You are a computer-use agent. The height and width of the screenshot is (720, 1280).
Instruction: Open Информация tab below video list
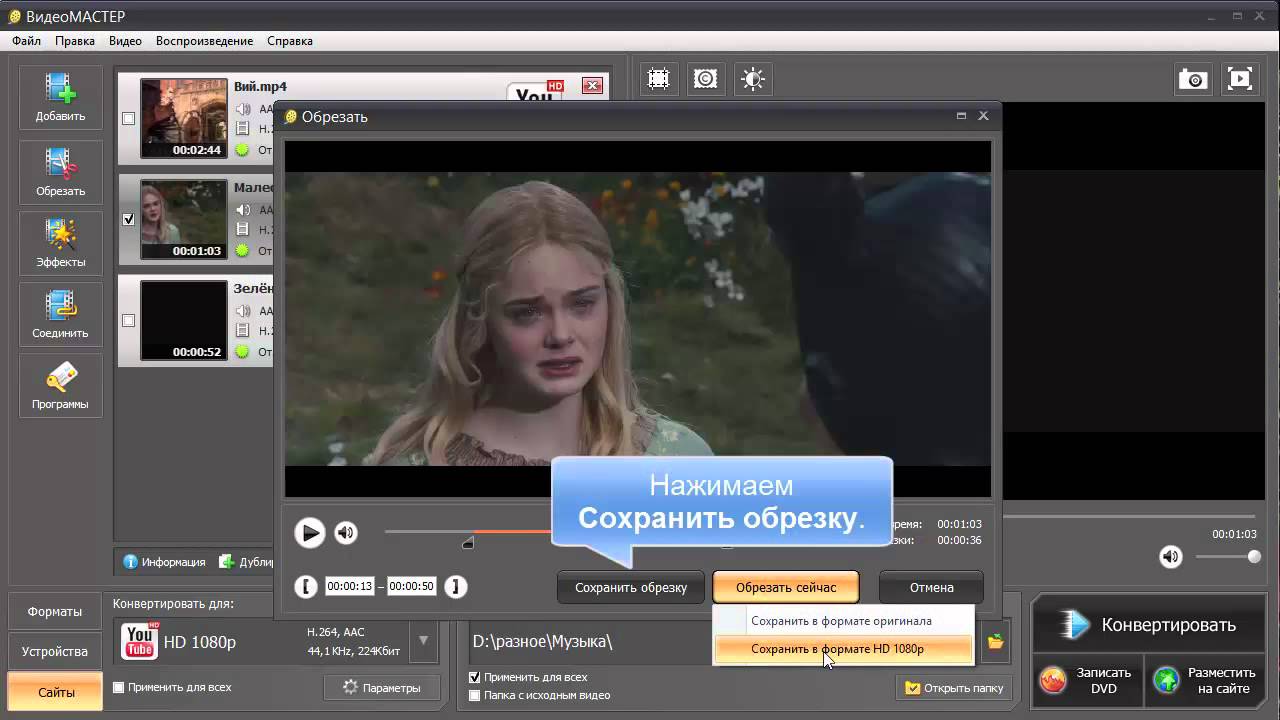tap(164, 562)
